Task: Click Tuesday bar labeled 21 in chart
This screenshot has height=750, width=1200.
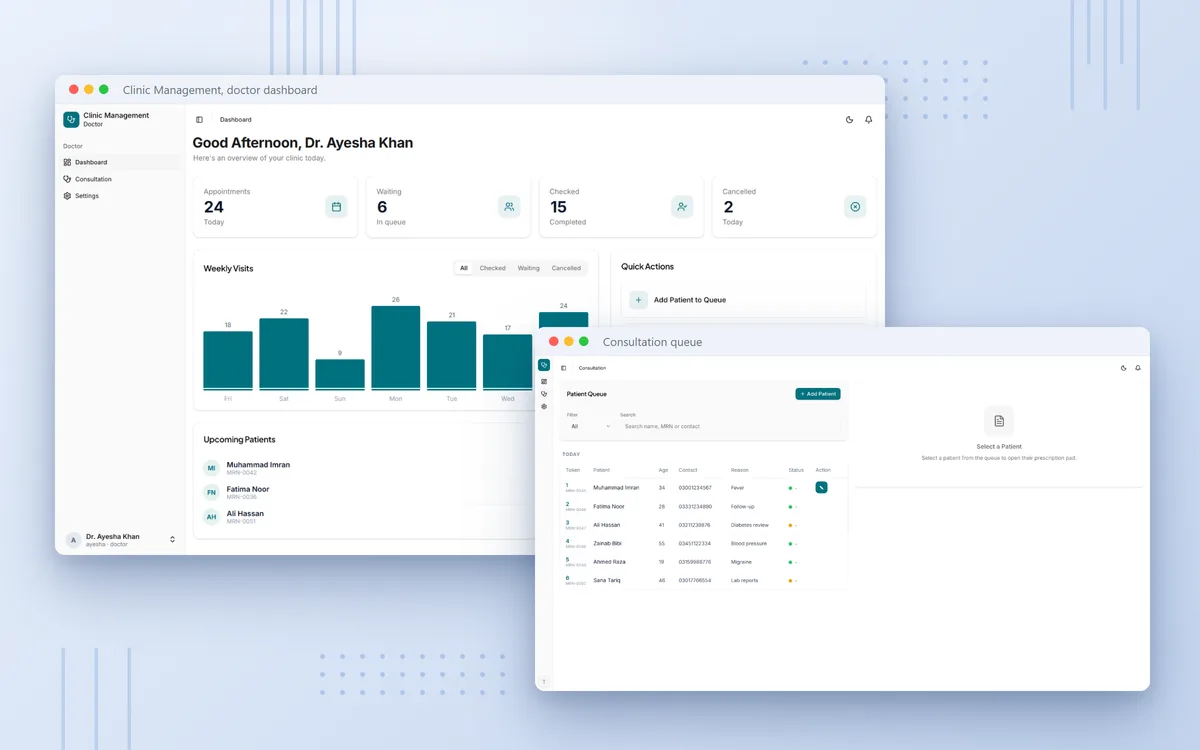Action: pos(452,356)
